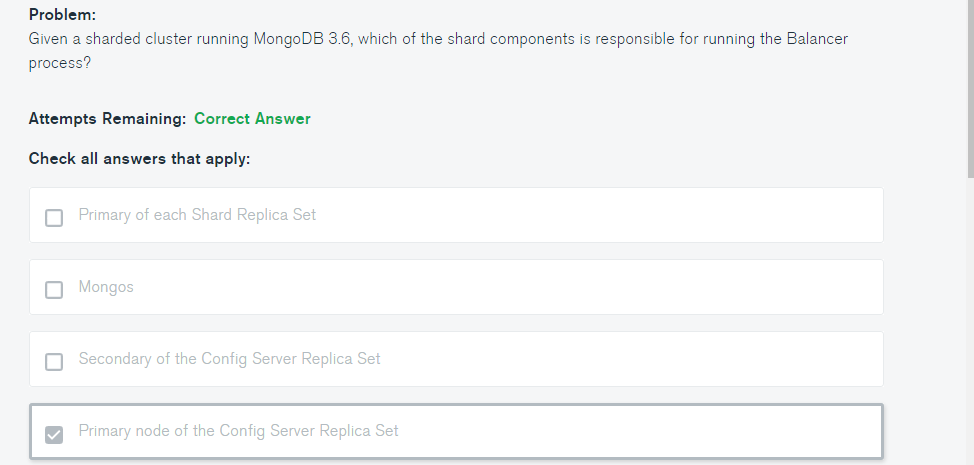Click 'Primary node of the Config Server Replica Set' text

click(x=238, y=431)
